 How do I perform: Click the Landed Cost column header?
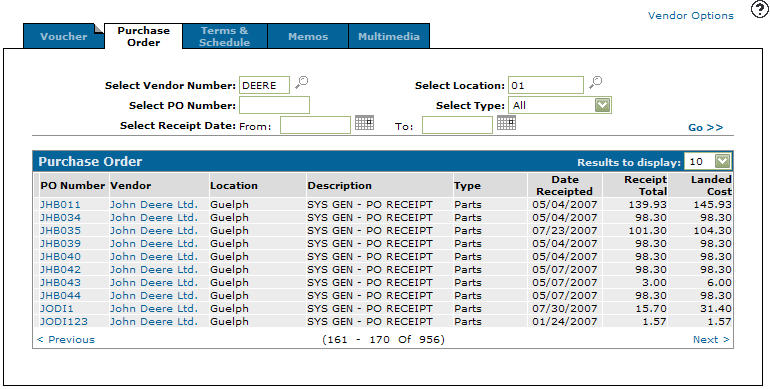711,185
